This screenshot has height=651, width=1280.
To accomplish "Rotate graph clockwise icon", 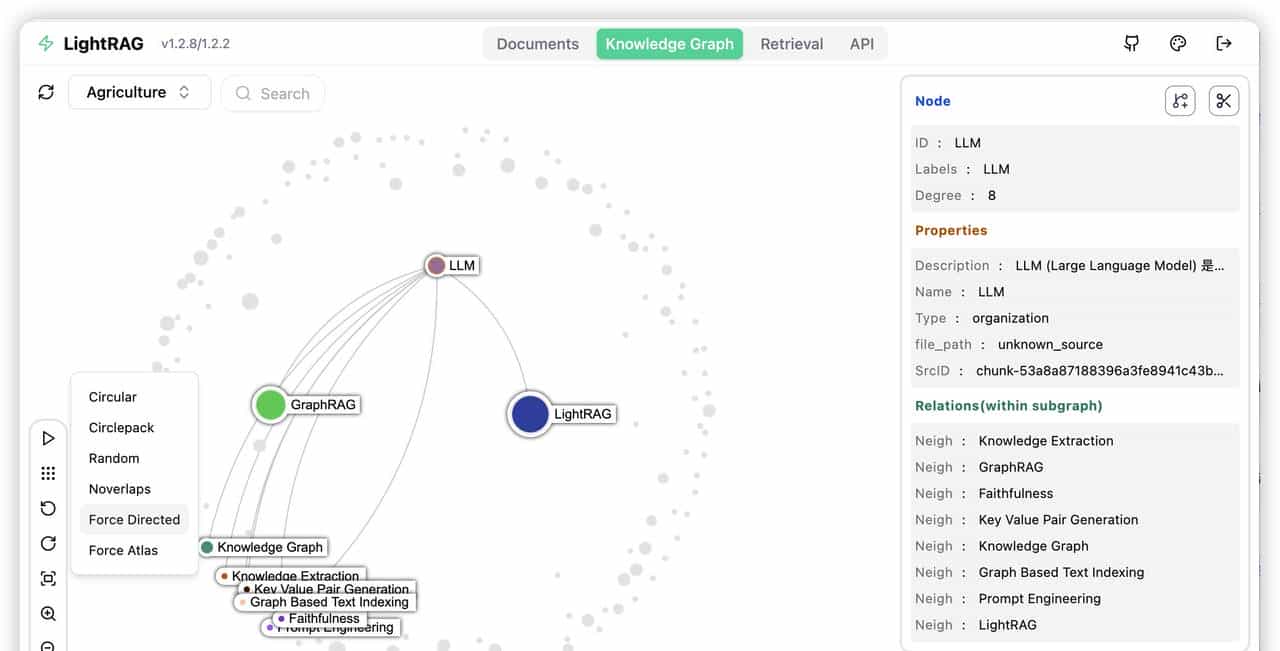I will pyautogui.click(x=48, y=543).
